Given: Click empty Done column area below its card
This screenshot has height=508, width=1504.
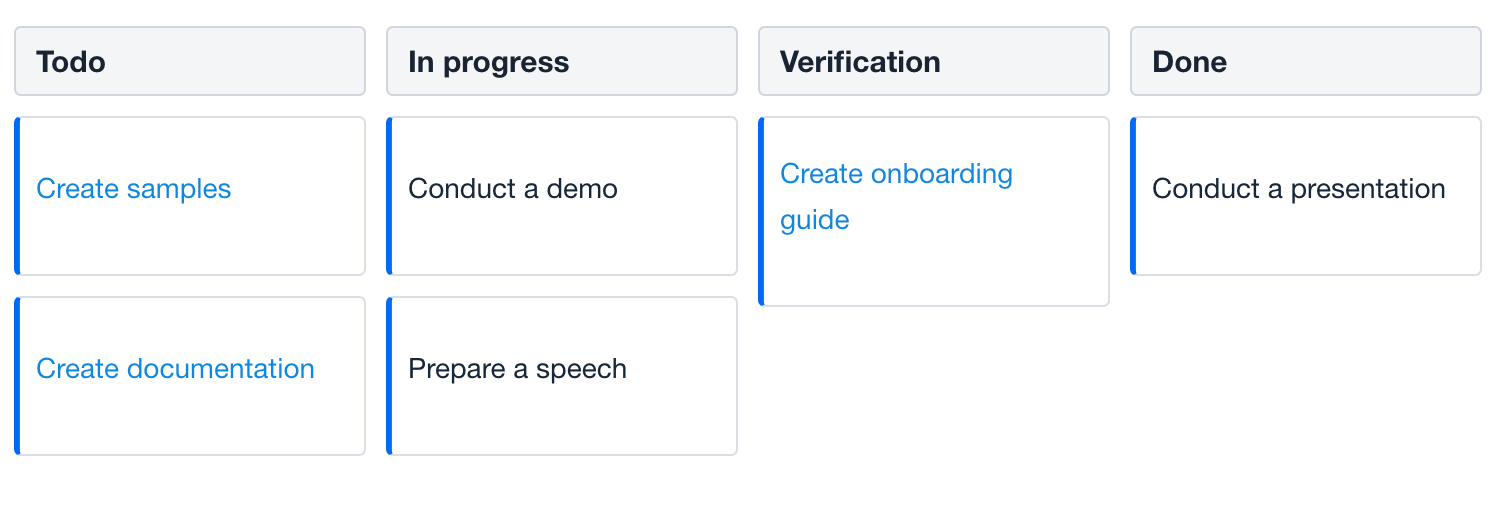Looking at the screenshot, I should (1306, 380).
